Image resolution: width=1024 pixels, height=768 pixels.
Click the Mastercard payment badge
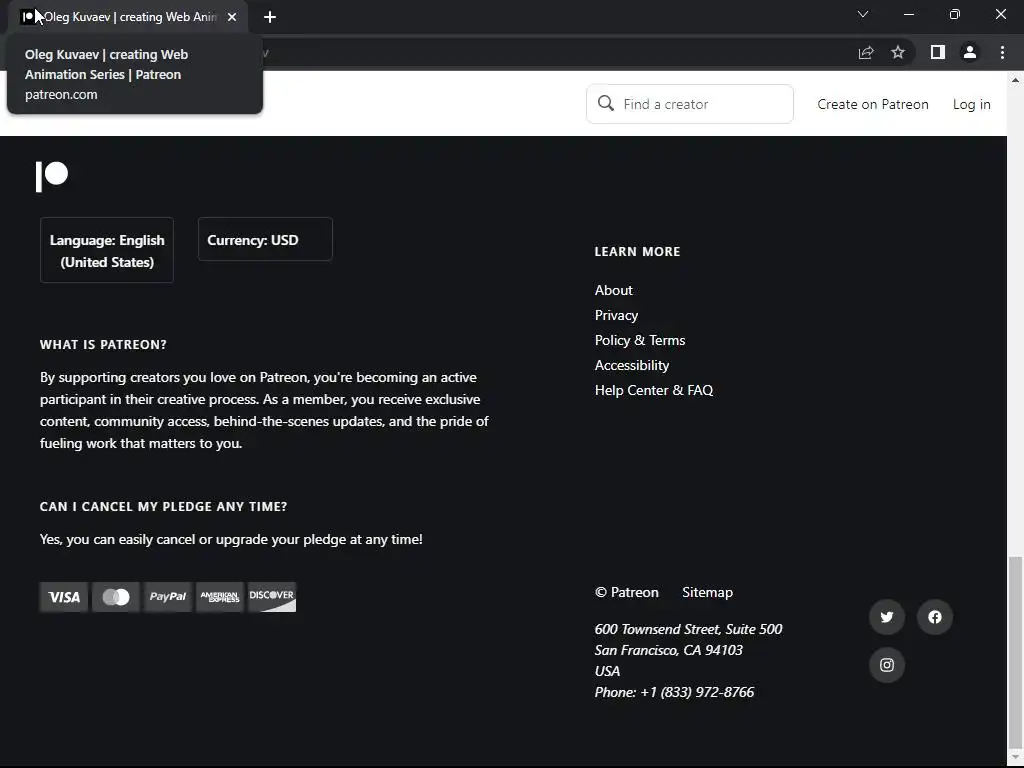(116, 597)
